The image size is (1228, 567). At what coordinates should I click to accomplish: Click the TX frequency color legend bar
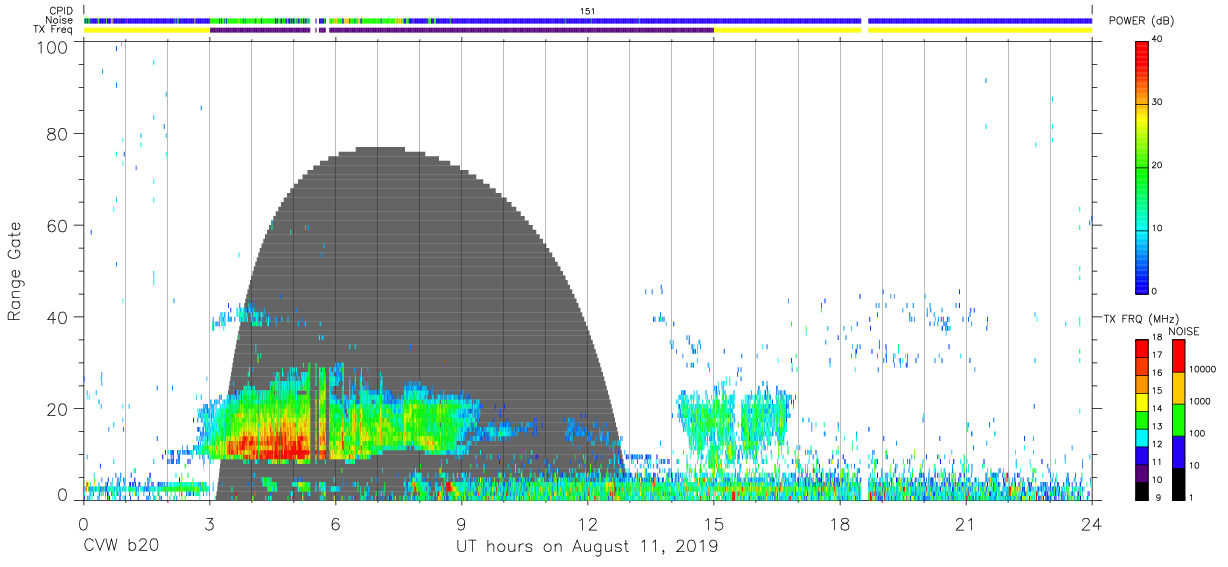1142,420
